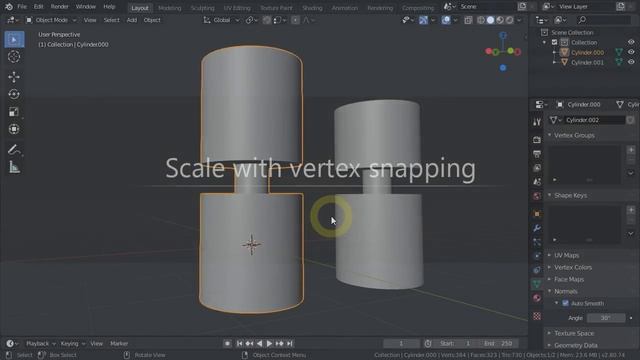
Task: Select the Transform tool
Action: point(14,129)
